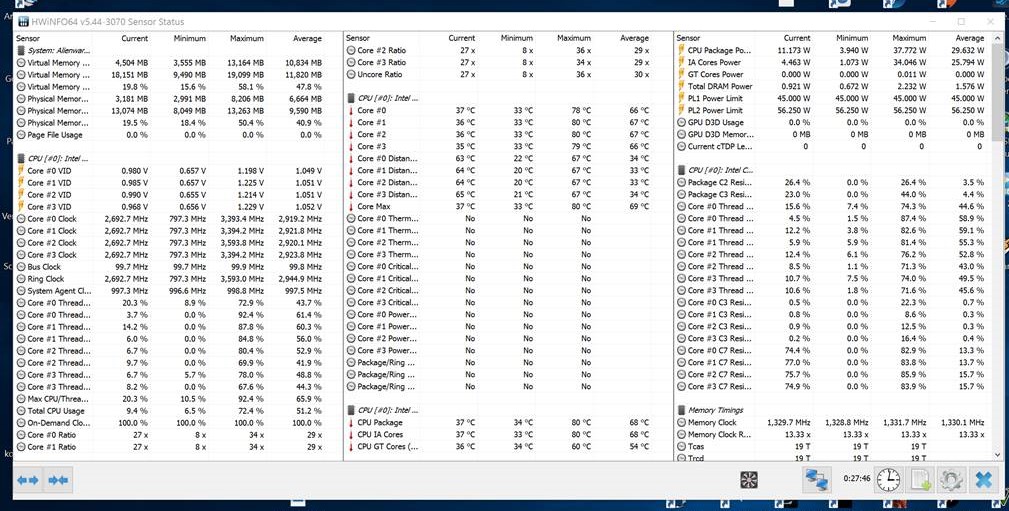
Task: Click the expand columns double-arrow icon
Action: click(28, 481)
